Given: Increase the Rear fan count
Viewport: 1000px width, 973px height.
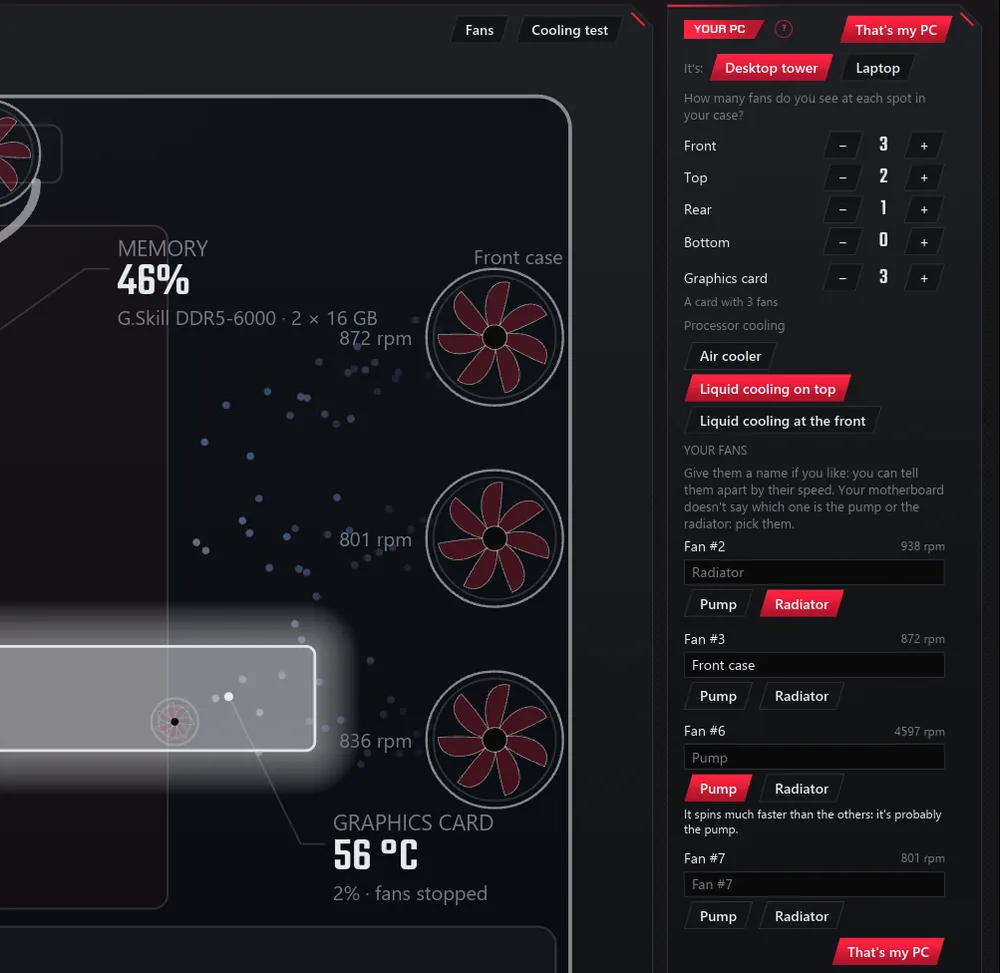Looking at the screenshot, I should pos(923,210).
